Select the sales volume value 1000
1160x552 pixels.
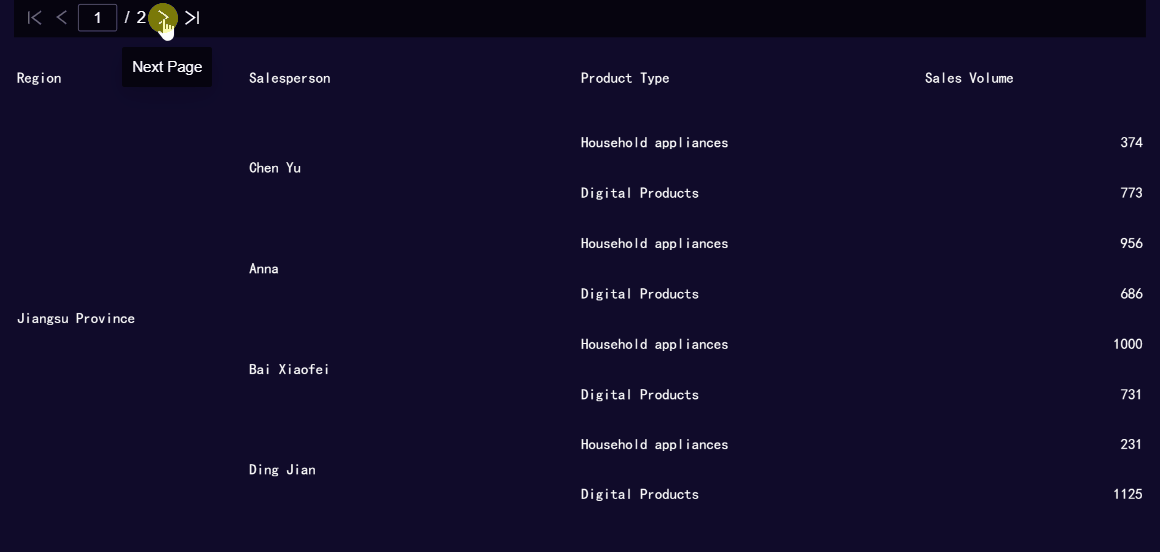pyautogui.click(x=1128, y=344)
